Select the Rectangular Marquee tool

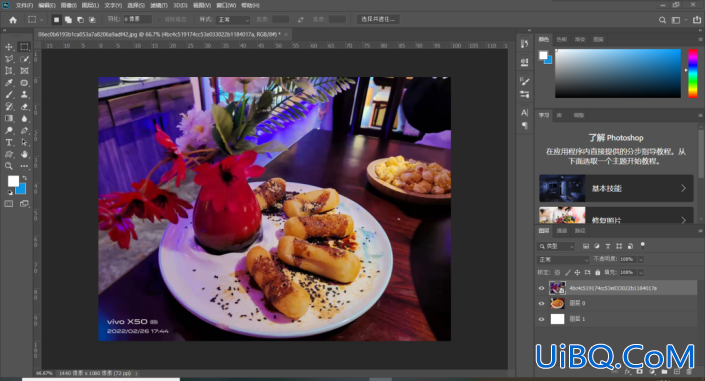[x=24, y=46]
